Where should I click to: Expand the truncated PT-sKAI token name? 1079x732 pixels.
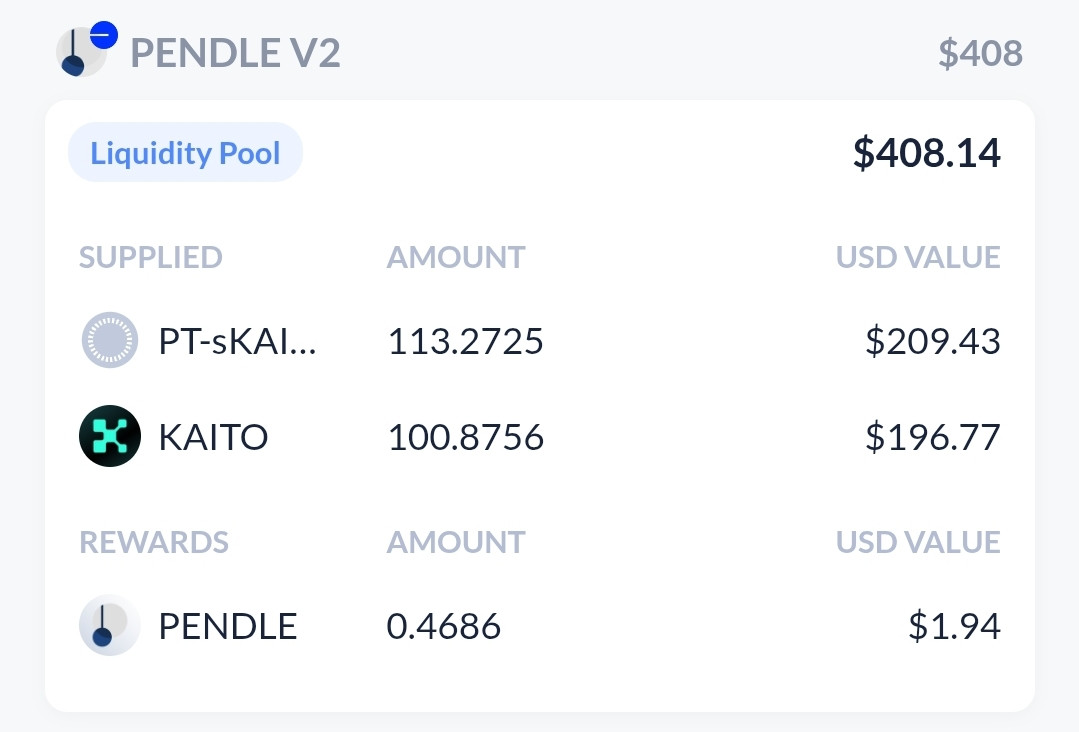point(237,340)
